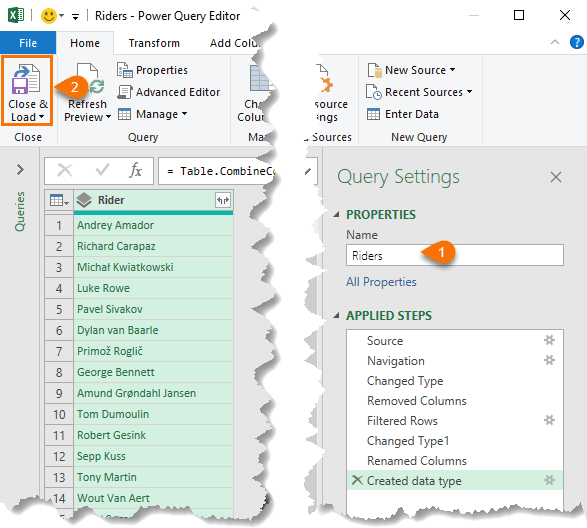Select the Renamed Columns step

pos(454,461)
